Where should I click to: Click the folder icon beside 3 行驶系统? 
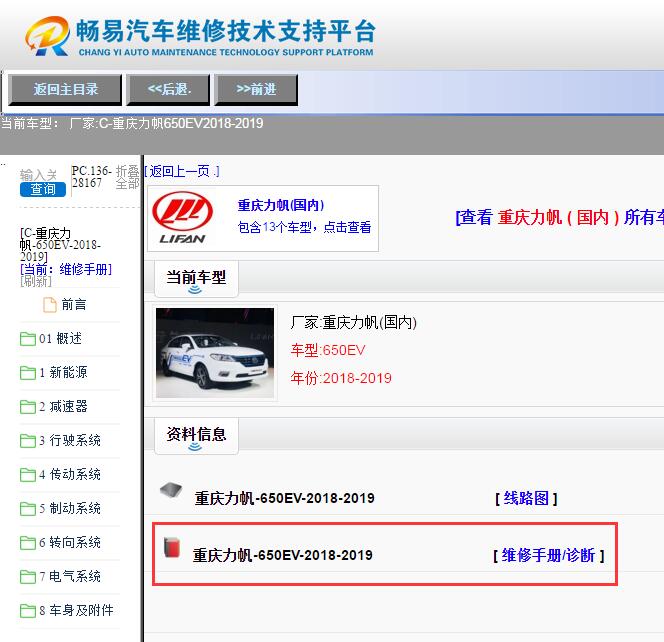click(28, 440)
